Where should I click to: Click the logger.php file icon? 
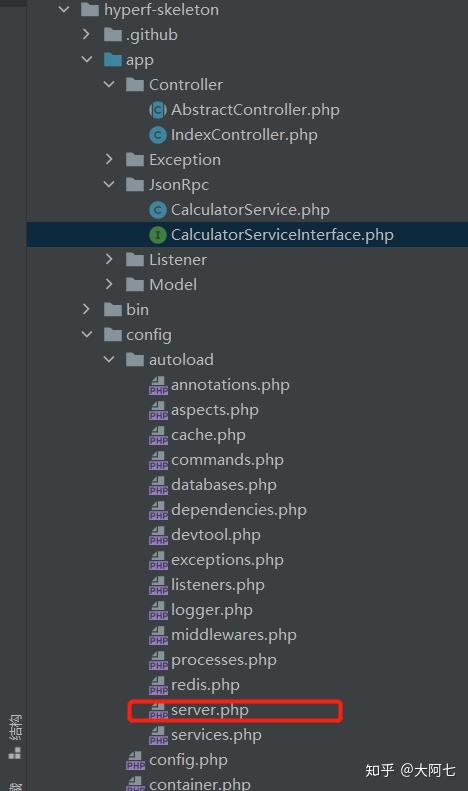[158, 610]
